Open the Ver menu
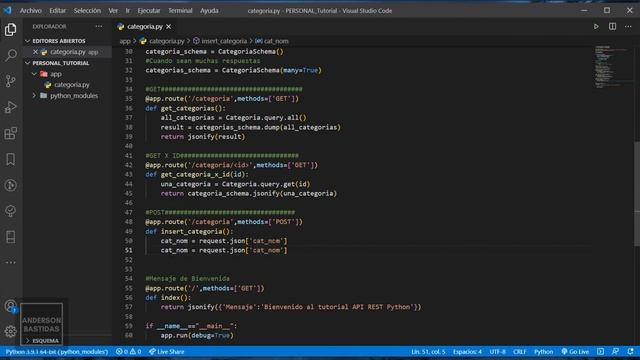Image resolution: width=640 pixels, height=360 pixels. point(113,11)
